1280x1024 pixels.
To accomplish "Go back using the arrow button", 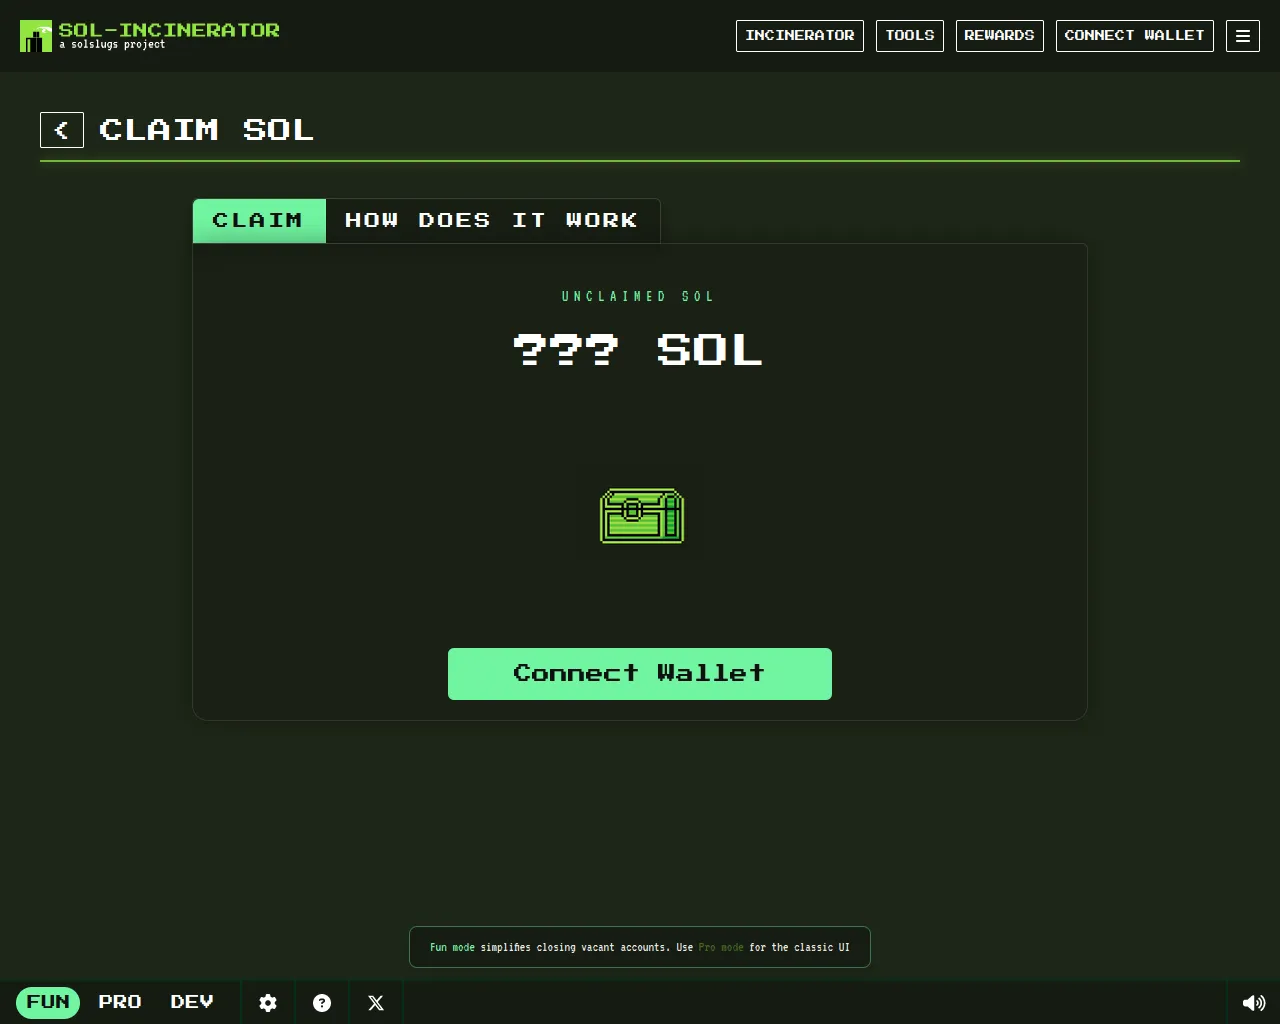I will click(x=62, y=130).
